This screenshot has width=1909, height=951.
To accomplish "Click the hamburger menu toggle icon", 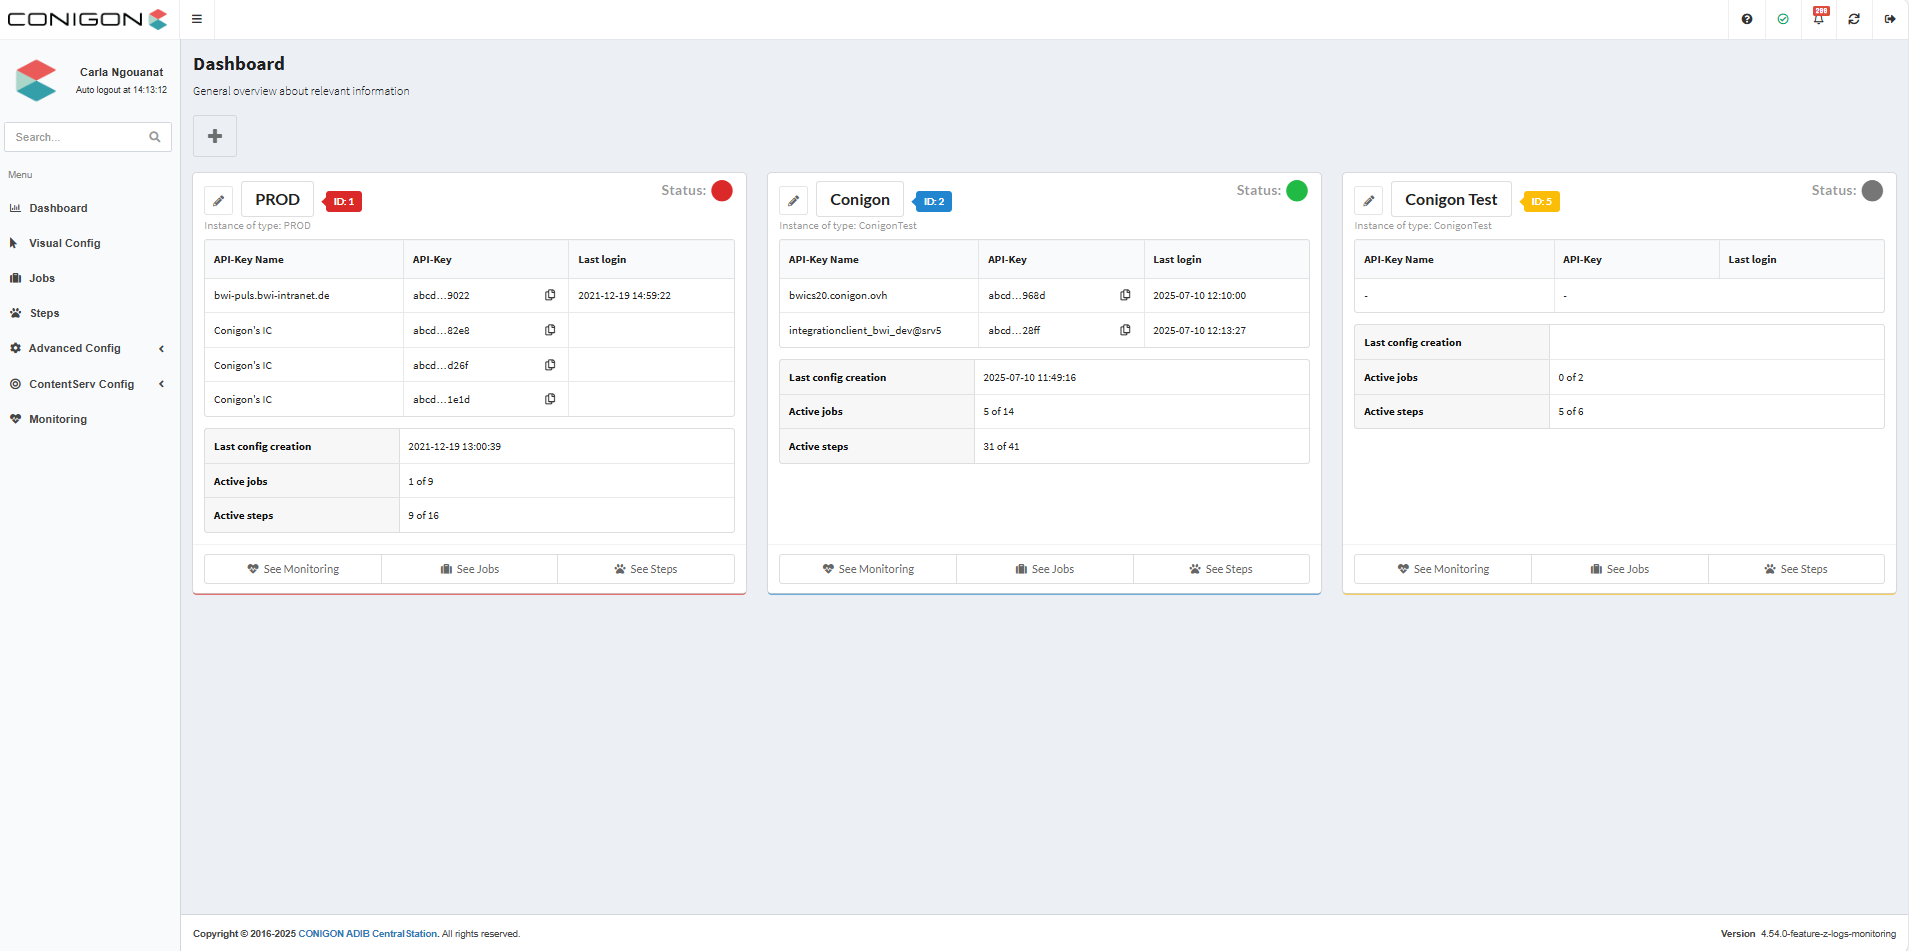I will 197,19.
